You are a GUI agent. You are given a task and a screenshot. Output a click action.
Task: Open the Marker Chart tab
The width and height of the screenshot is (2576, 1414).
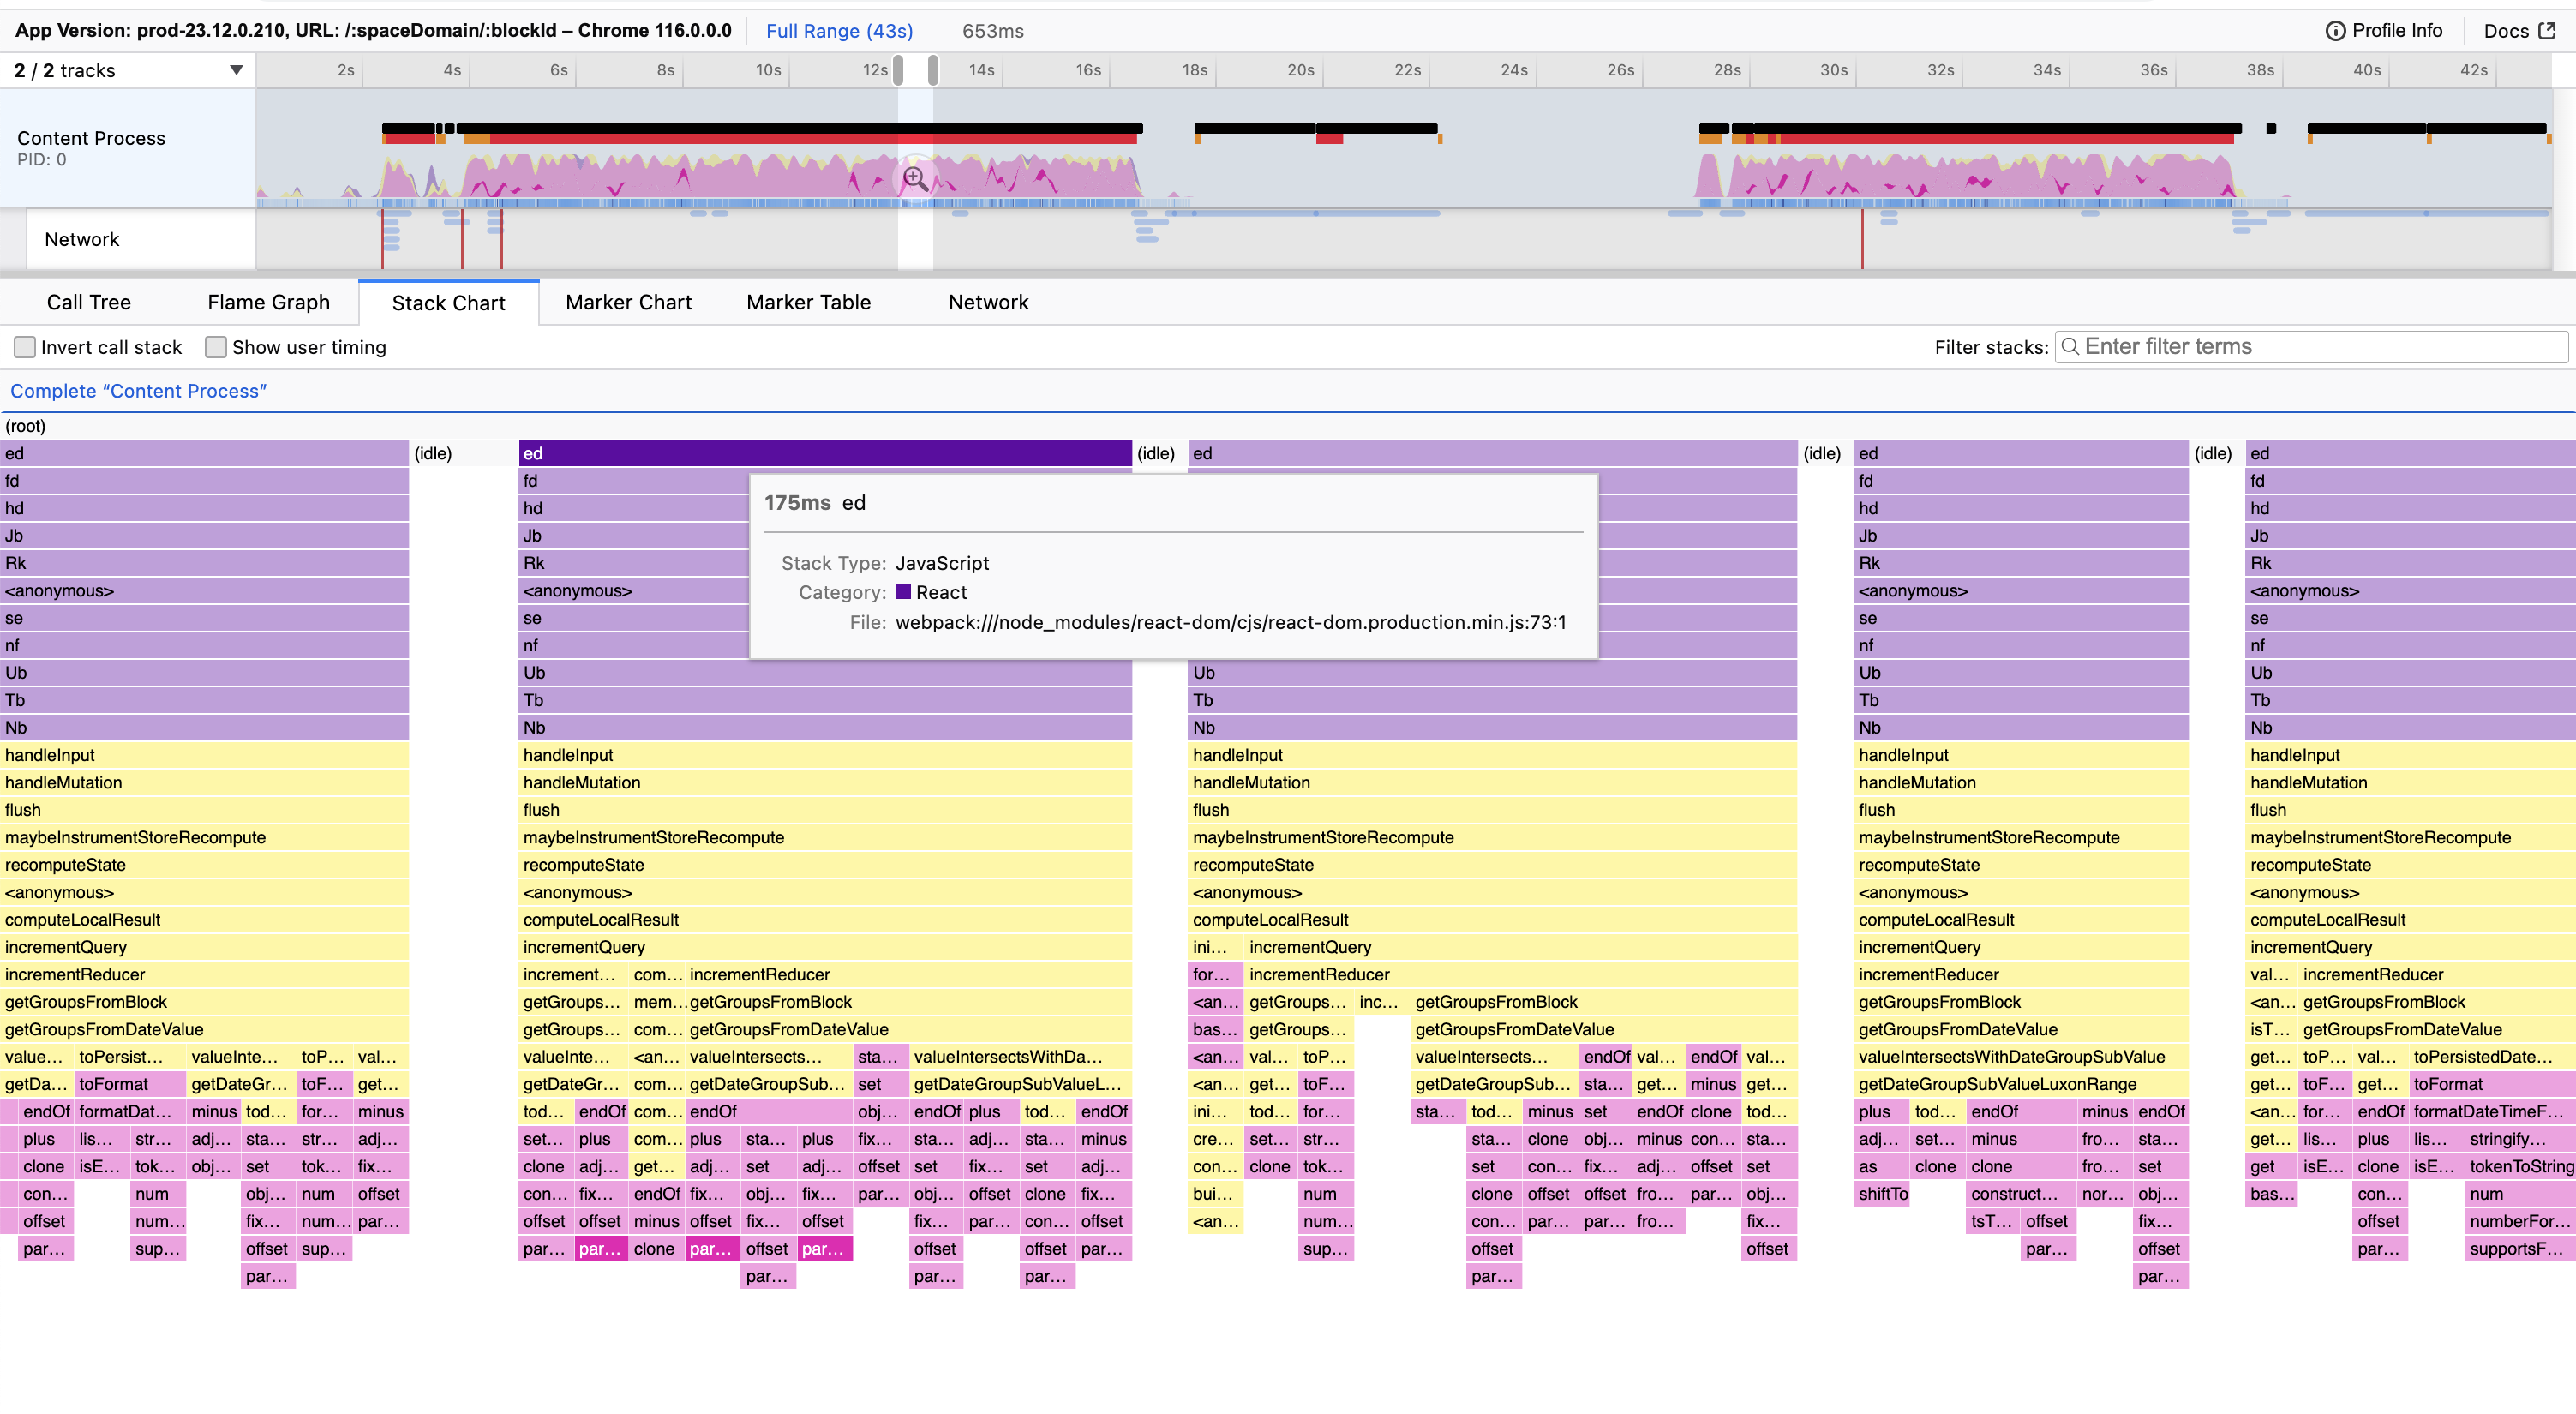pyautogui.click(x=628, y=302)
